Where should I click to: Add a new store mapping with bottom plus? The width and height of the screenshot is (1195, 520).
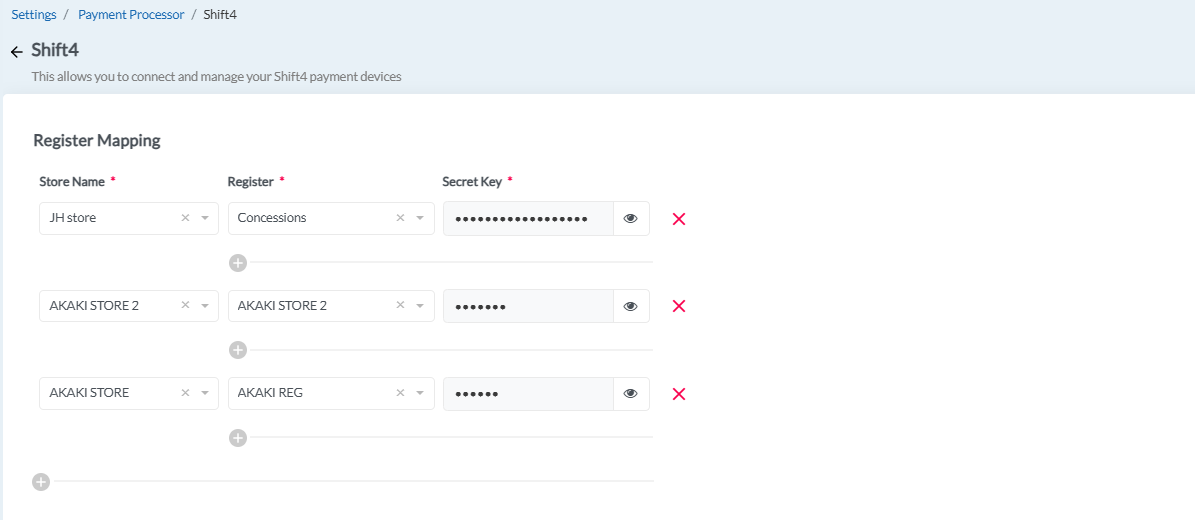41,482
